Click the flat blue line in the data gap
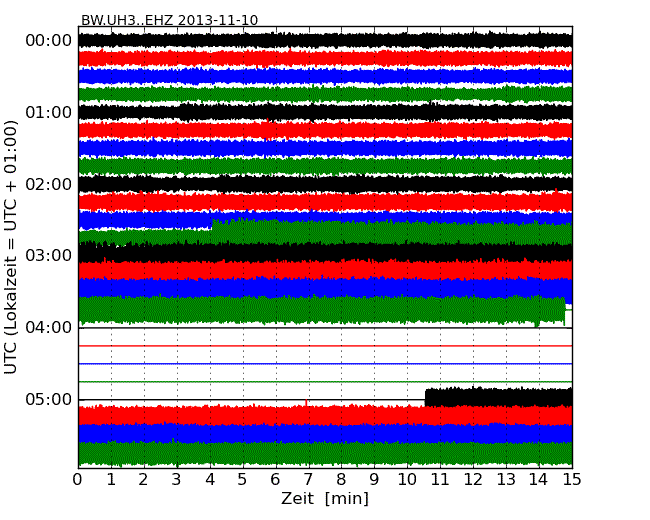The width and height of the screenshot is (650, 520). (325, 364)
